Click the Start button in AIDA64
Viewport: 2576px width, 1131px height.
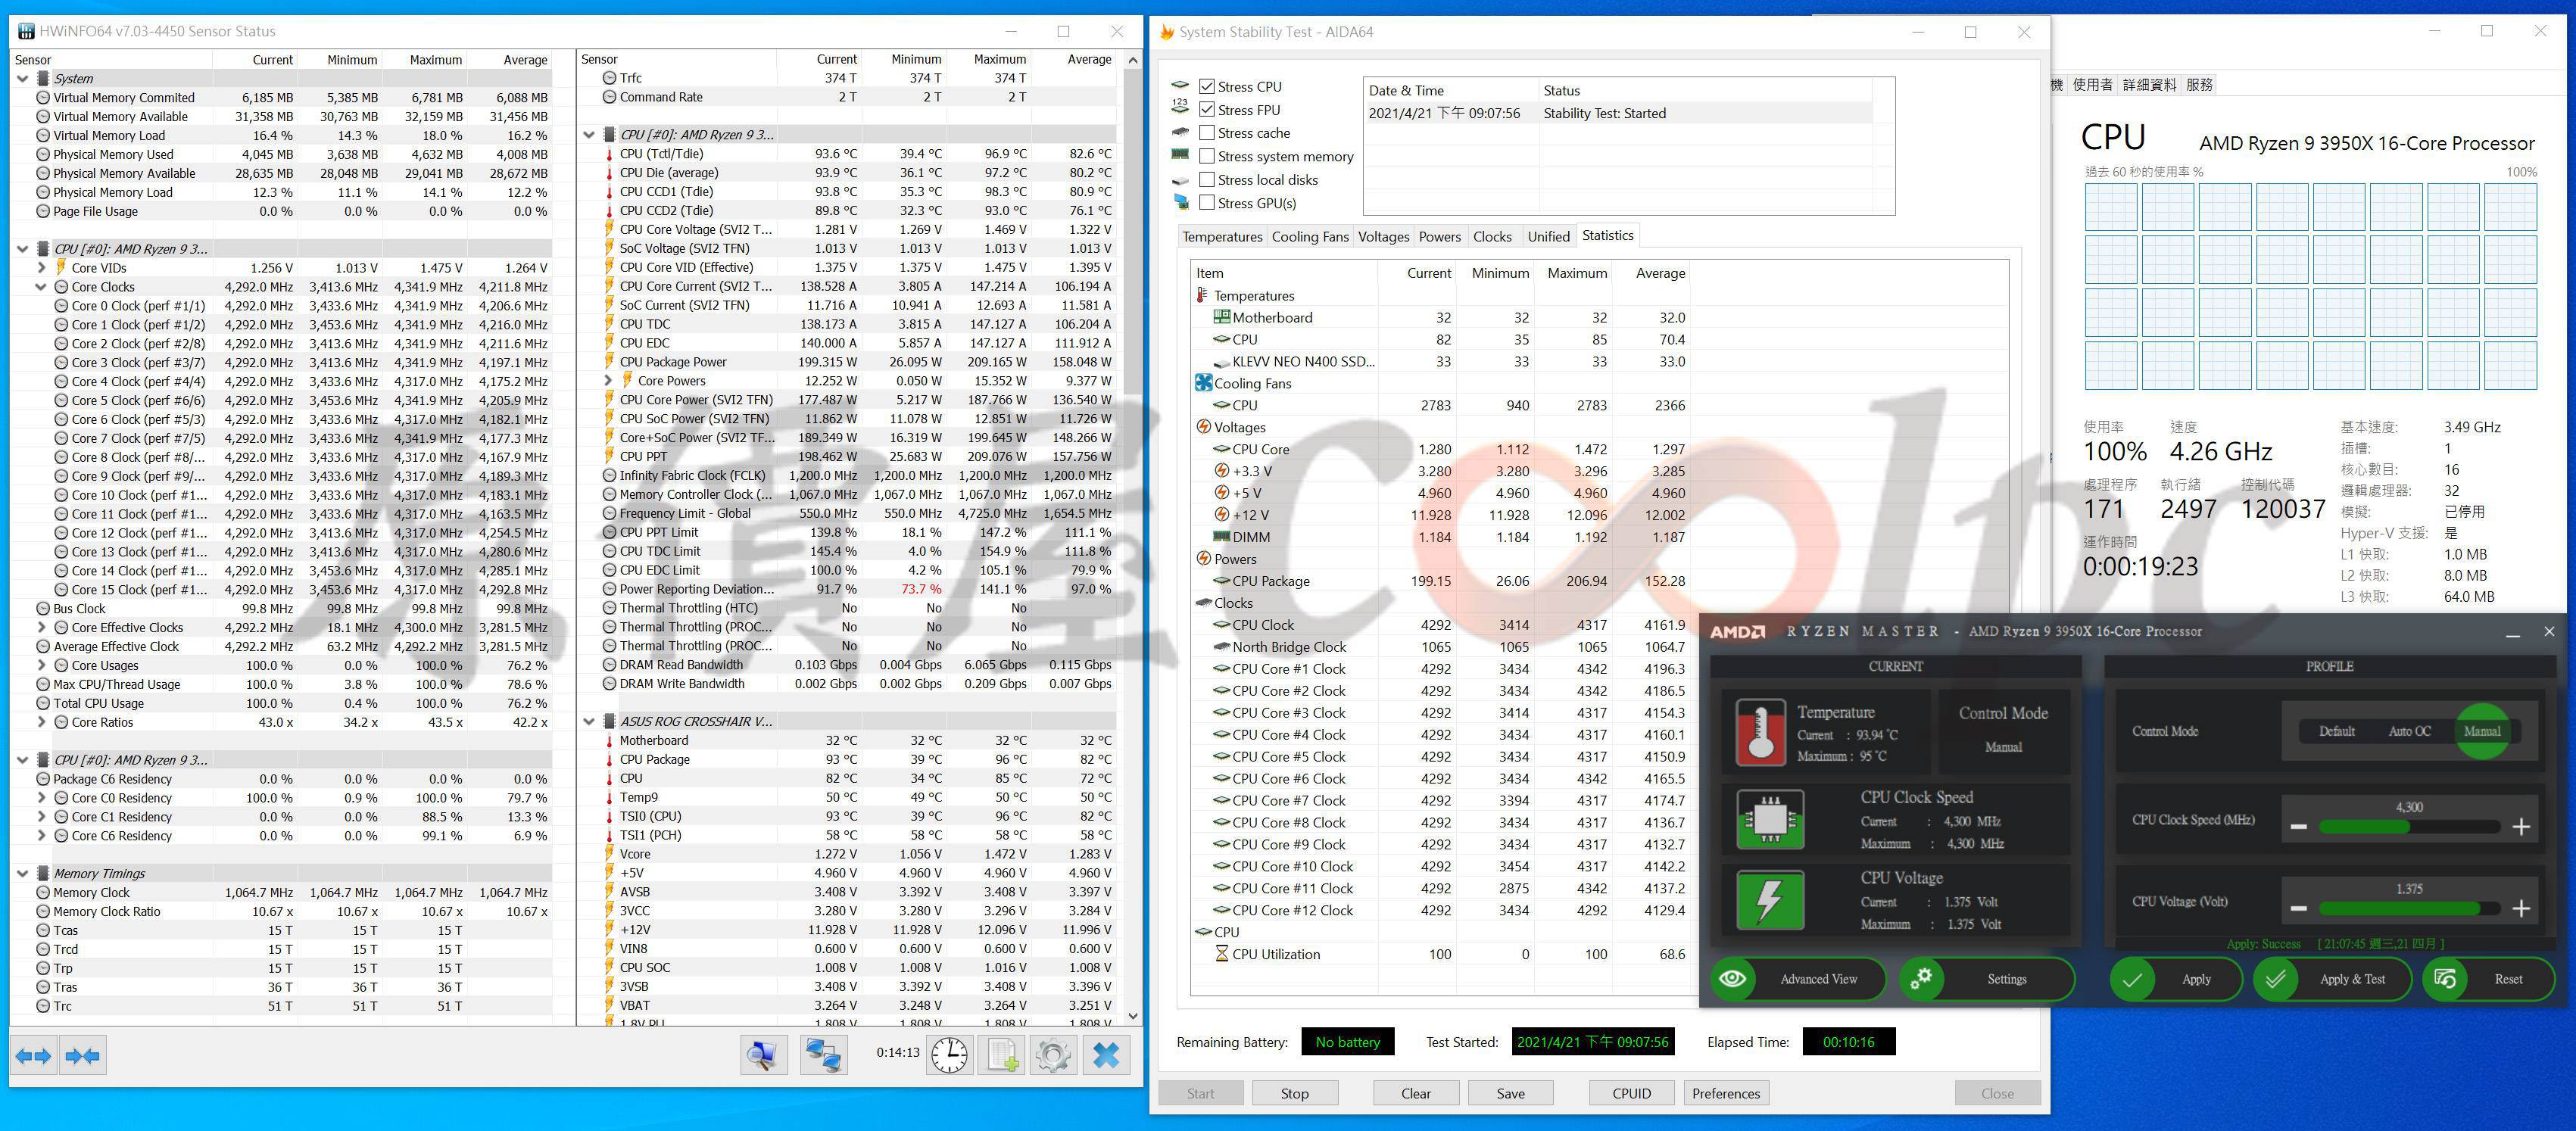[x=1200, y=1093]
